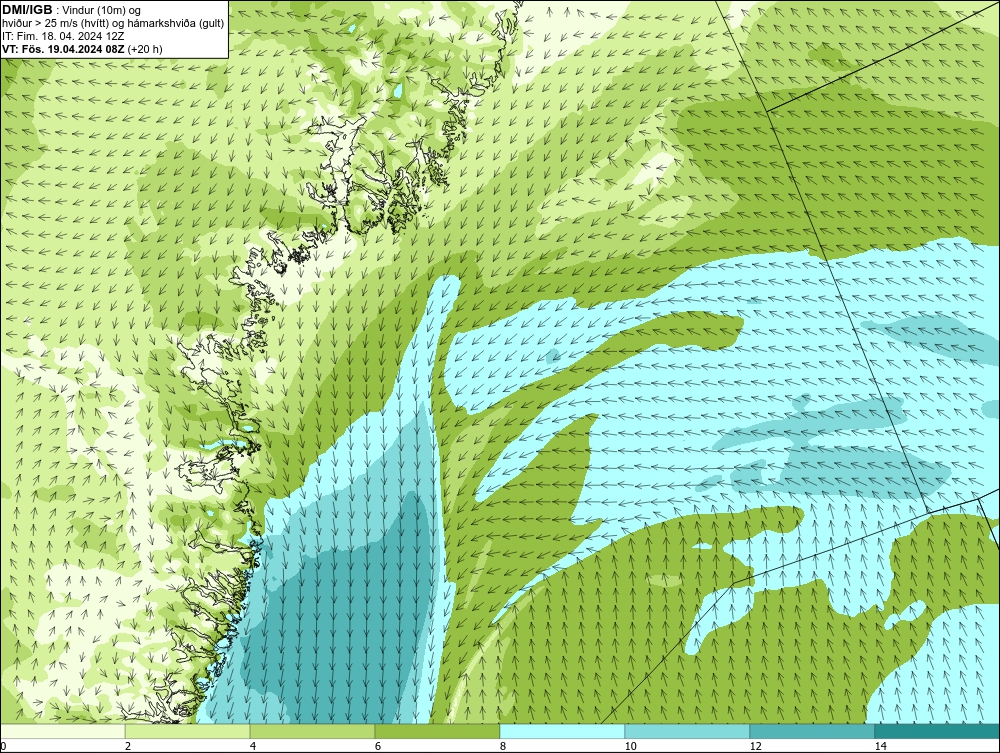Click the initial time 'IT: Fim. 18. 04. 2024 12Z'
This screenshot has width=1000, height=753.
point(63,36)
